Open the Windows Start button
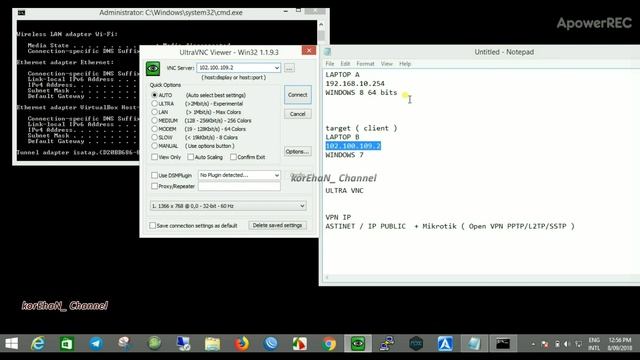Viewport: 640px width, 360px height. (x=11, y=344)
